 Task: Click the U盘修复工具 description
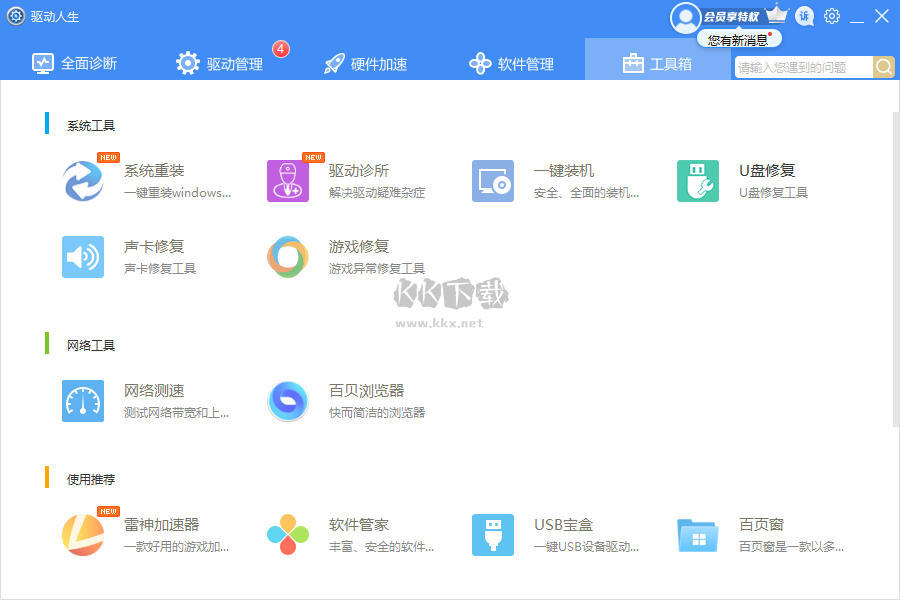[x=773, y=193]
